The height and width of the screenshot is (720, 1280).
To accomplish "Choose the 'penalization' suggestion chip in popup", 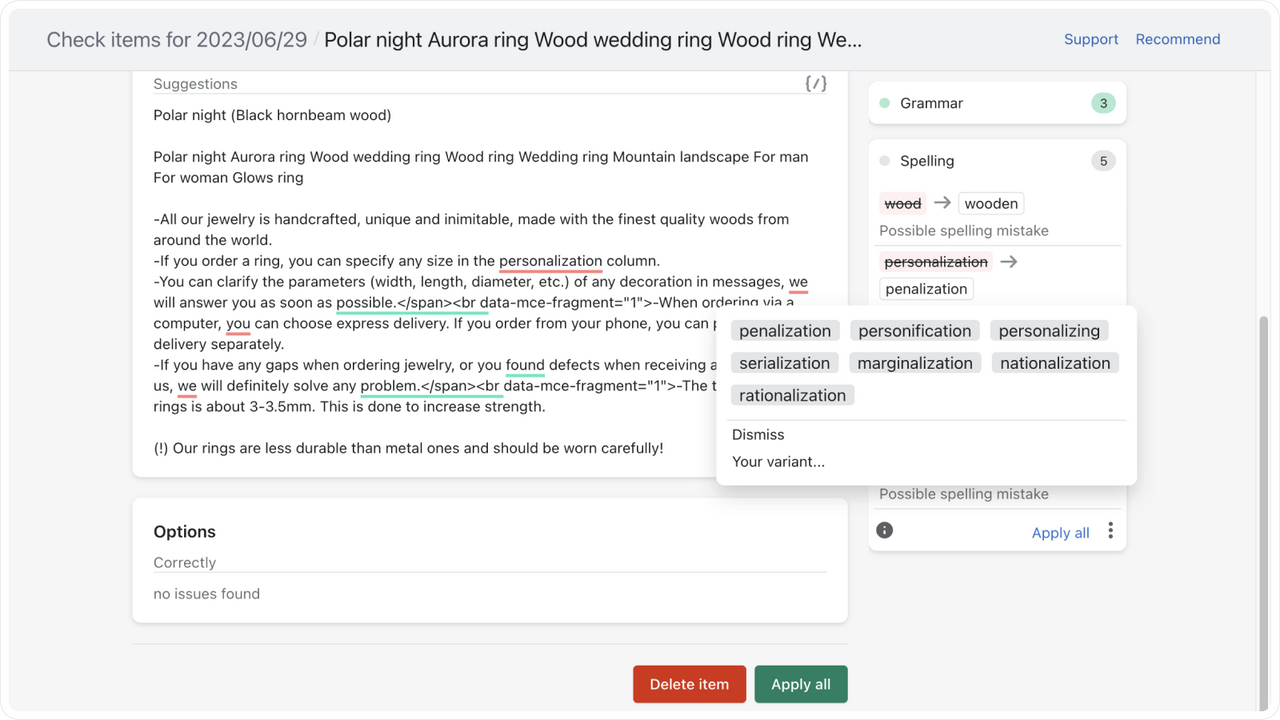I will 785,331.
